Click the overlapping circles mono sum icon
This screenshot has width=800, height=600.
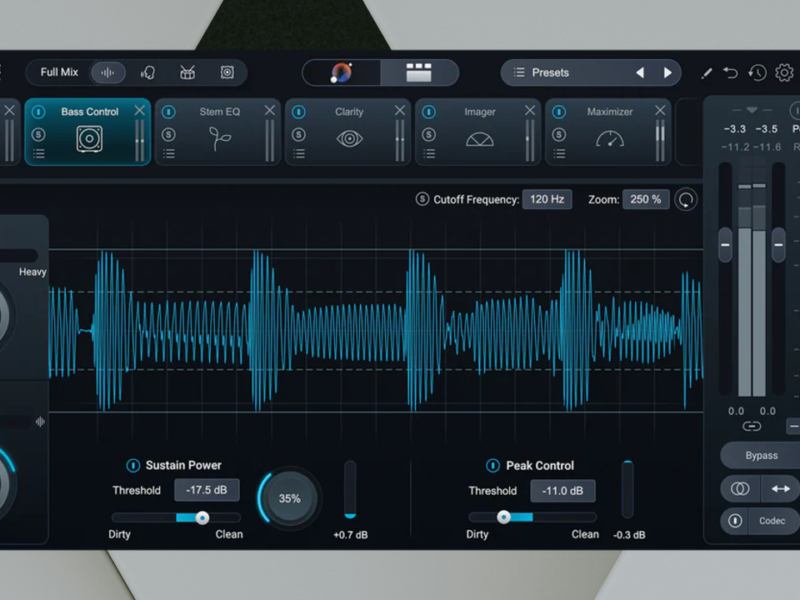[x=740, y=489]
